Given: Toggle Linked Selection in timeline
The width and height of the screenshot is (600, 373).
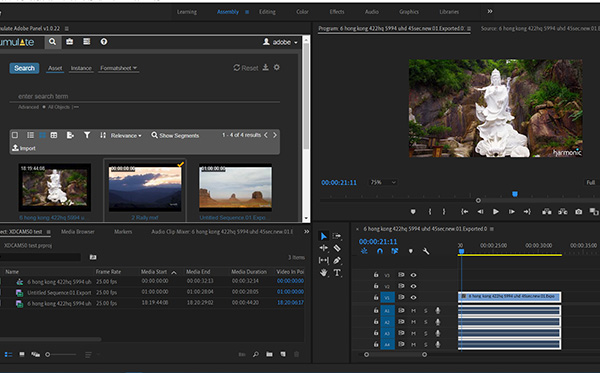Looking at the screenshot, I should (395, 251).
